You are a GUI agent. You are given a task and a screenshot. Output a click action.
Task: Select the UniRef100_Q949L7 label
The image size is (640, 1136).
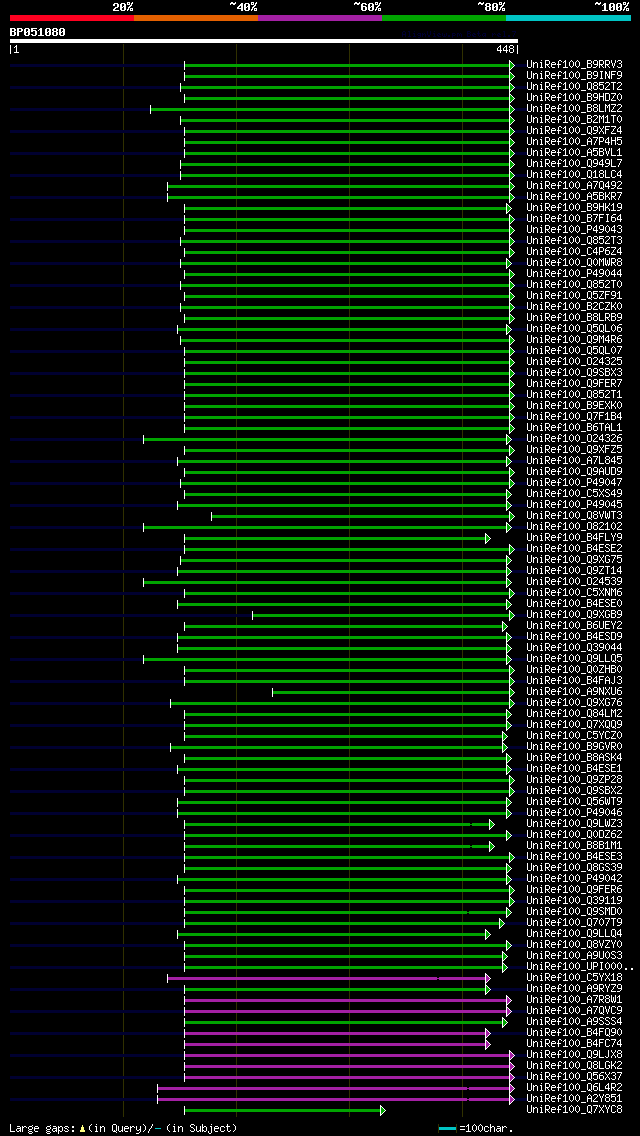pos(574,163)
